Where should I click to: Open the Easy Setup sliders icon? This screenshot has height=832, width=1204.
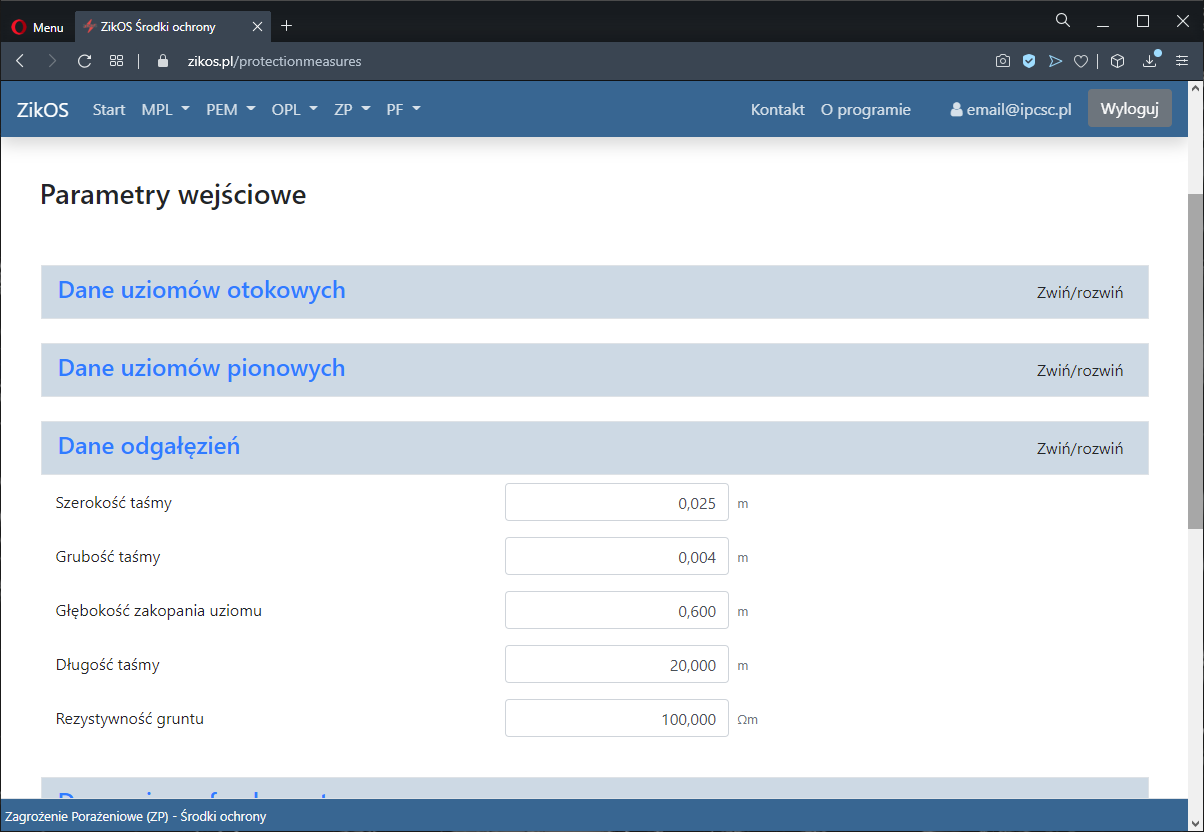[1182, 61]
